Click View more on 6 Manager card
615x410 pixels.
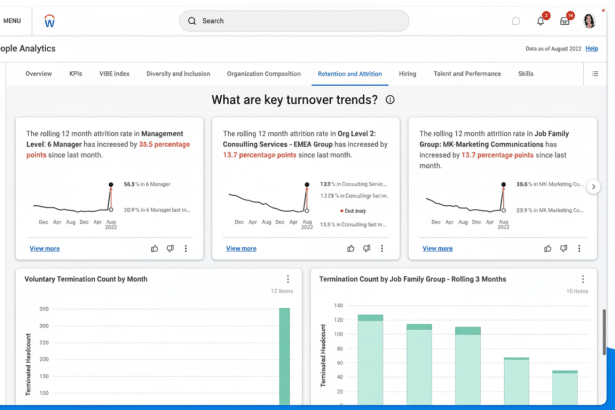coord(45,249)
